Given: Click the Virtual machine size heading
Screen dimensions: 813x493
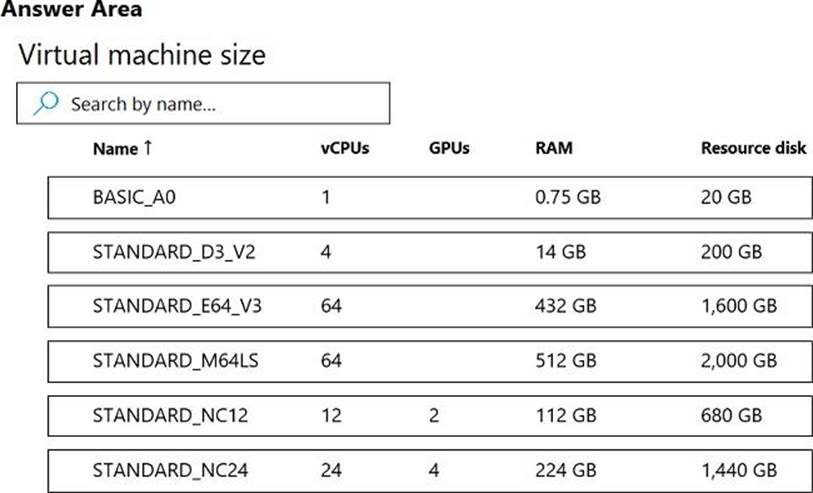Looking at the screenshot, I should click(x=142, y=54).
